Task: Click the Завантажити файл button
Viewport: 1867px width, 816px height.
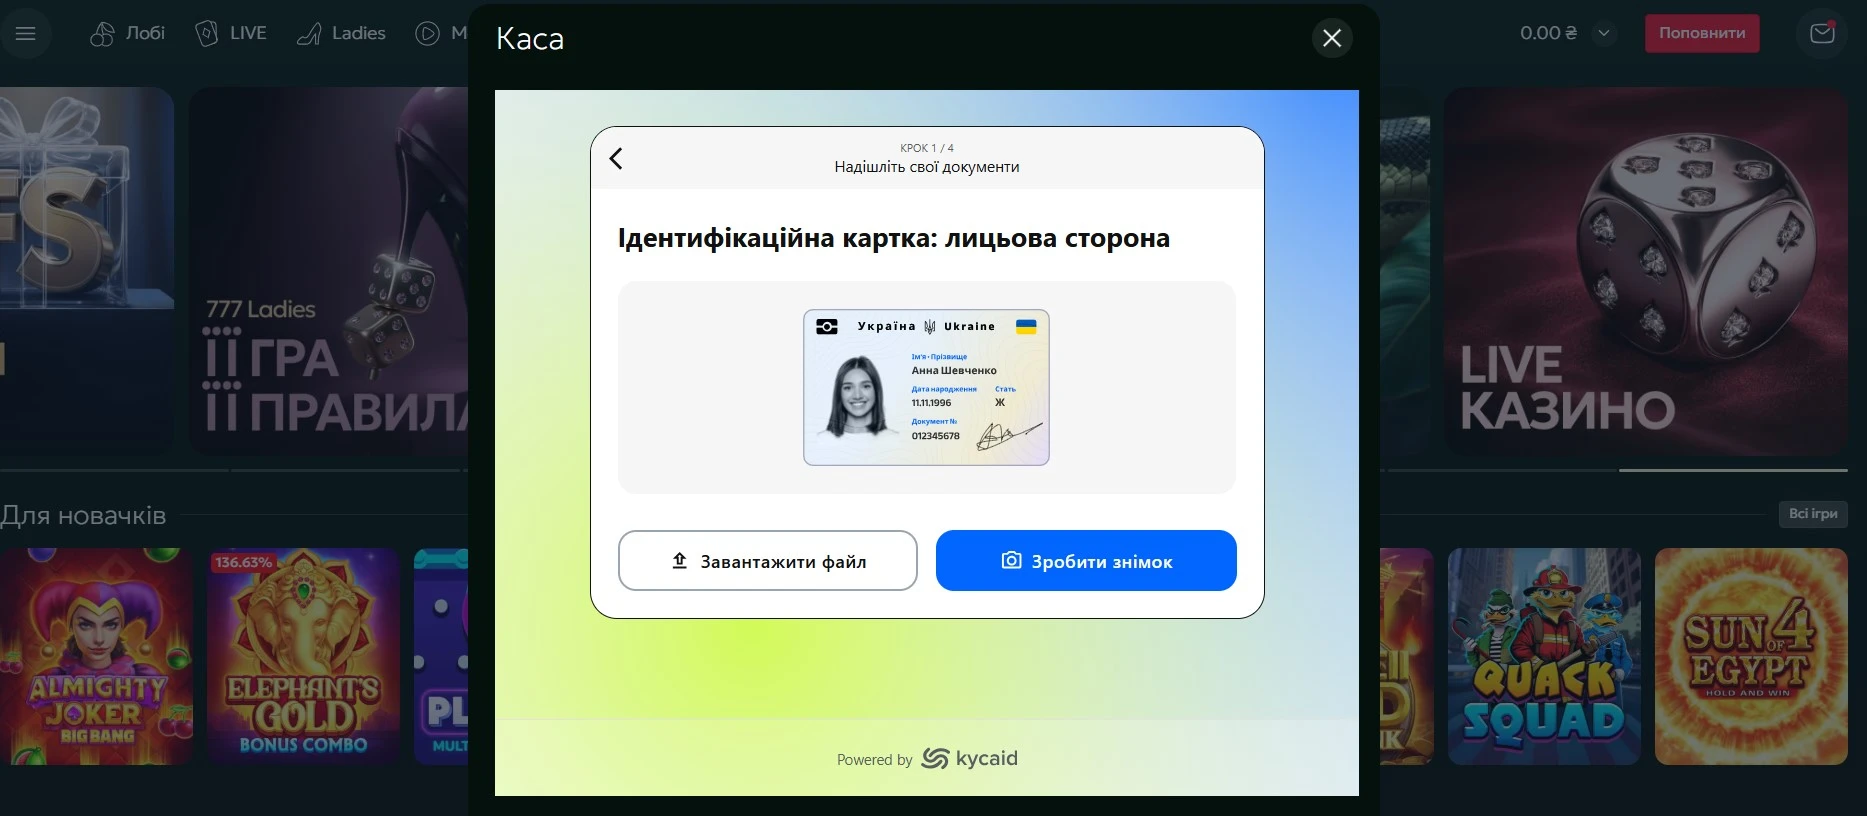Action: click(767, 561)
